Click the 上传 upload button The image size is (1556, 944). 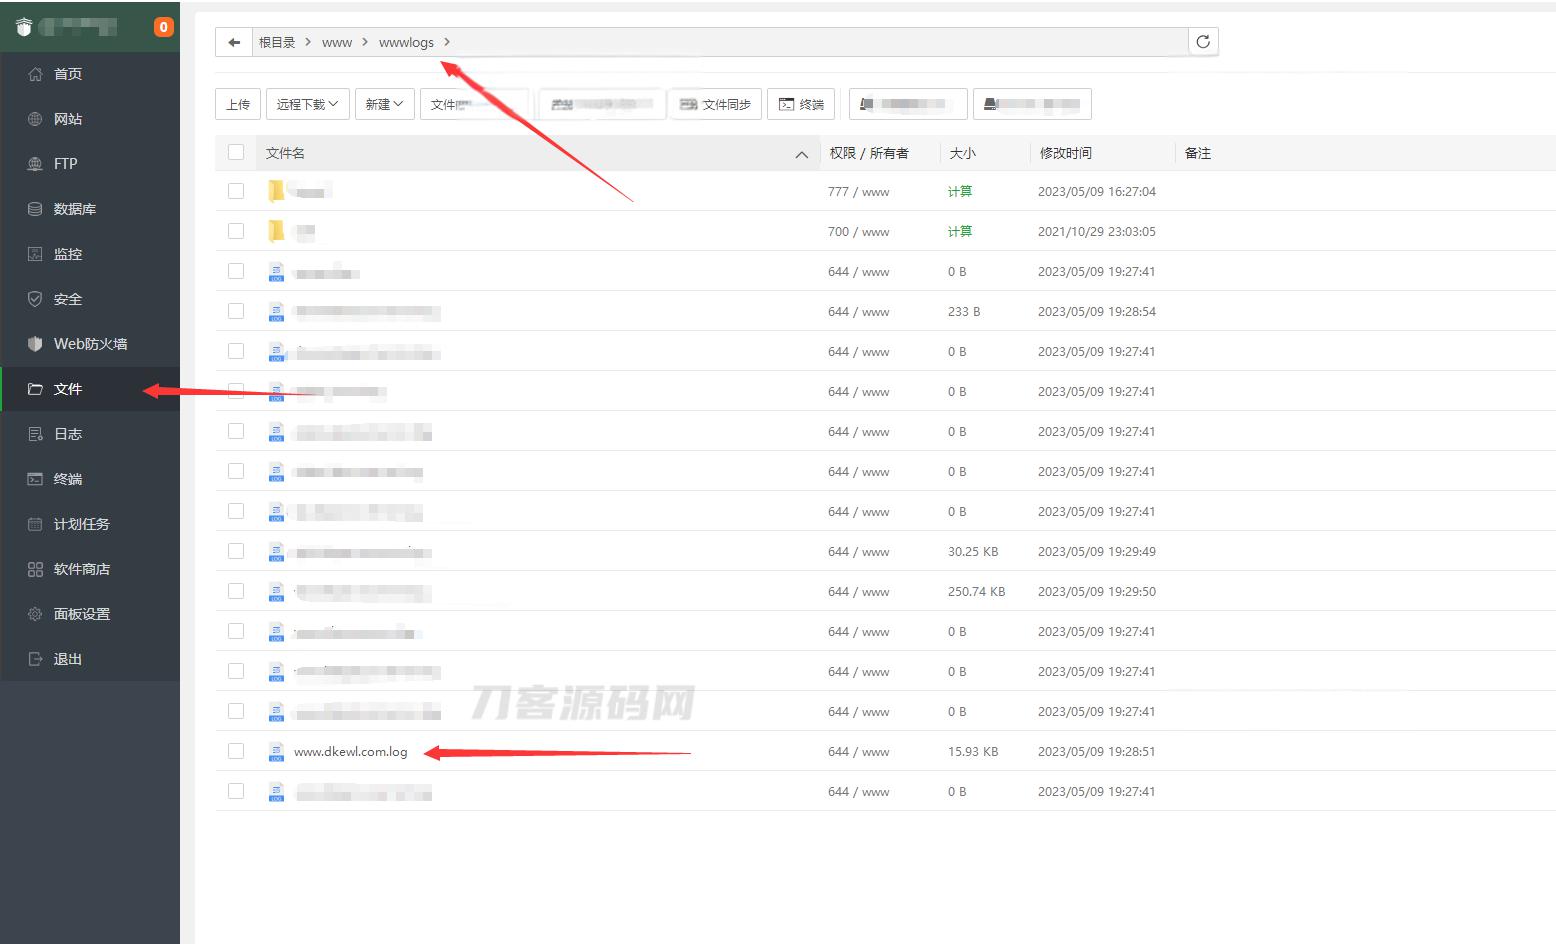pyautogui.click(x=238, y=104)
